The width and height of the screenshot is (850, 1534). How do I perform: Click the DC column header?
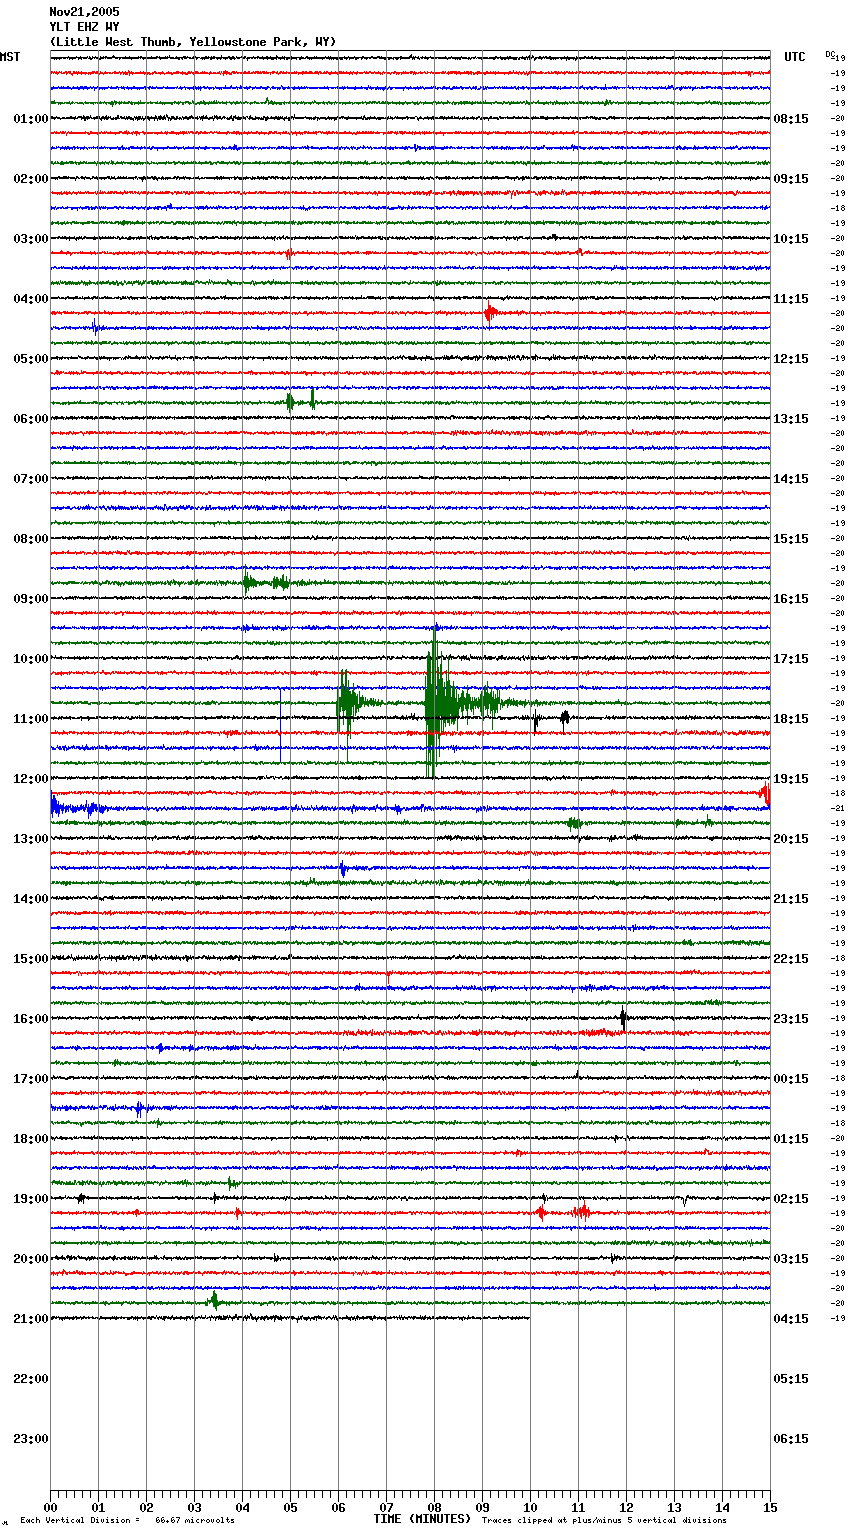click(x=830, y=54)
